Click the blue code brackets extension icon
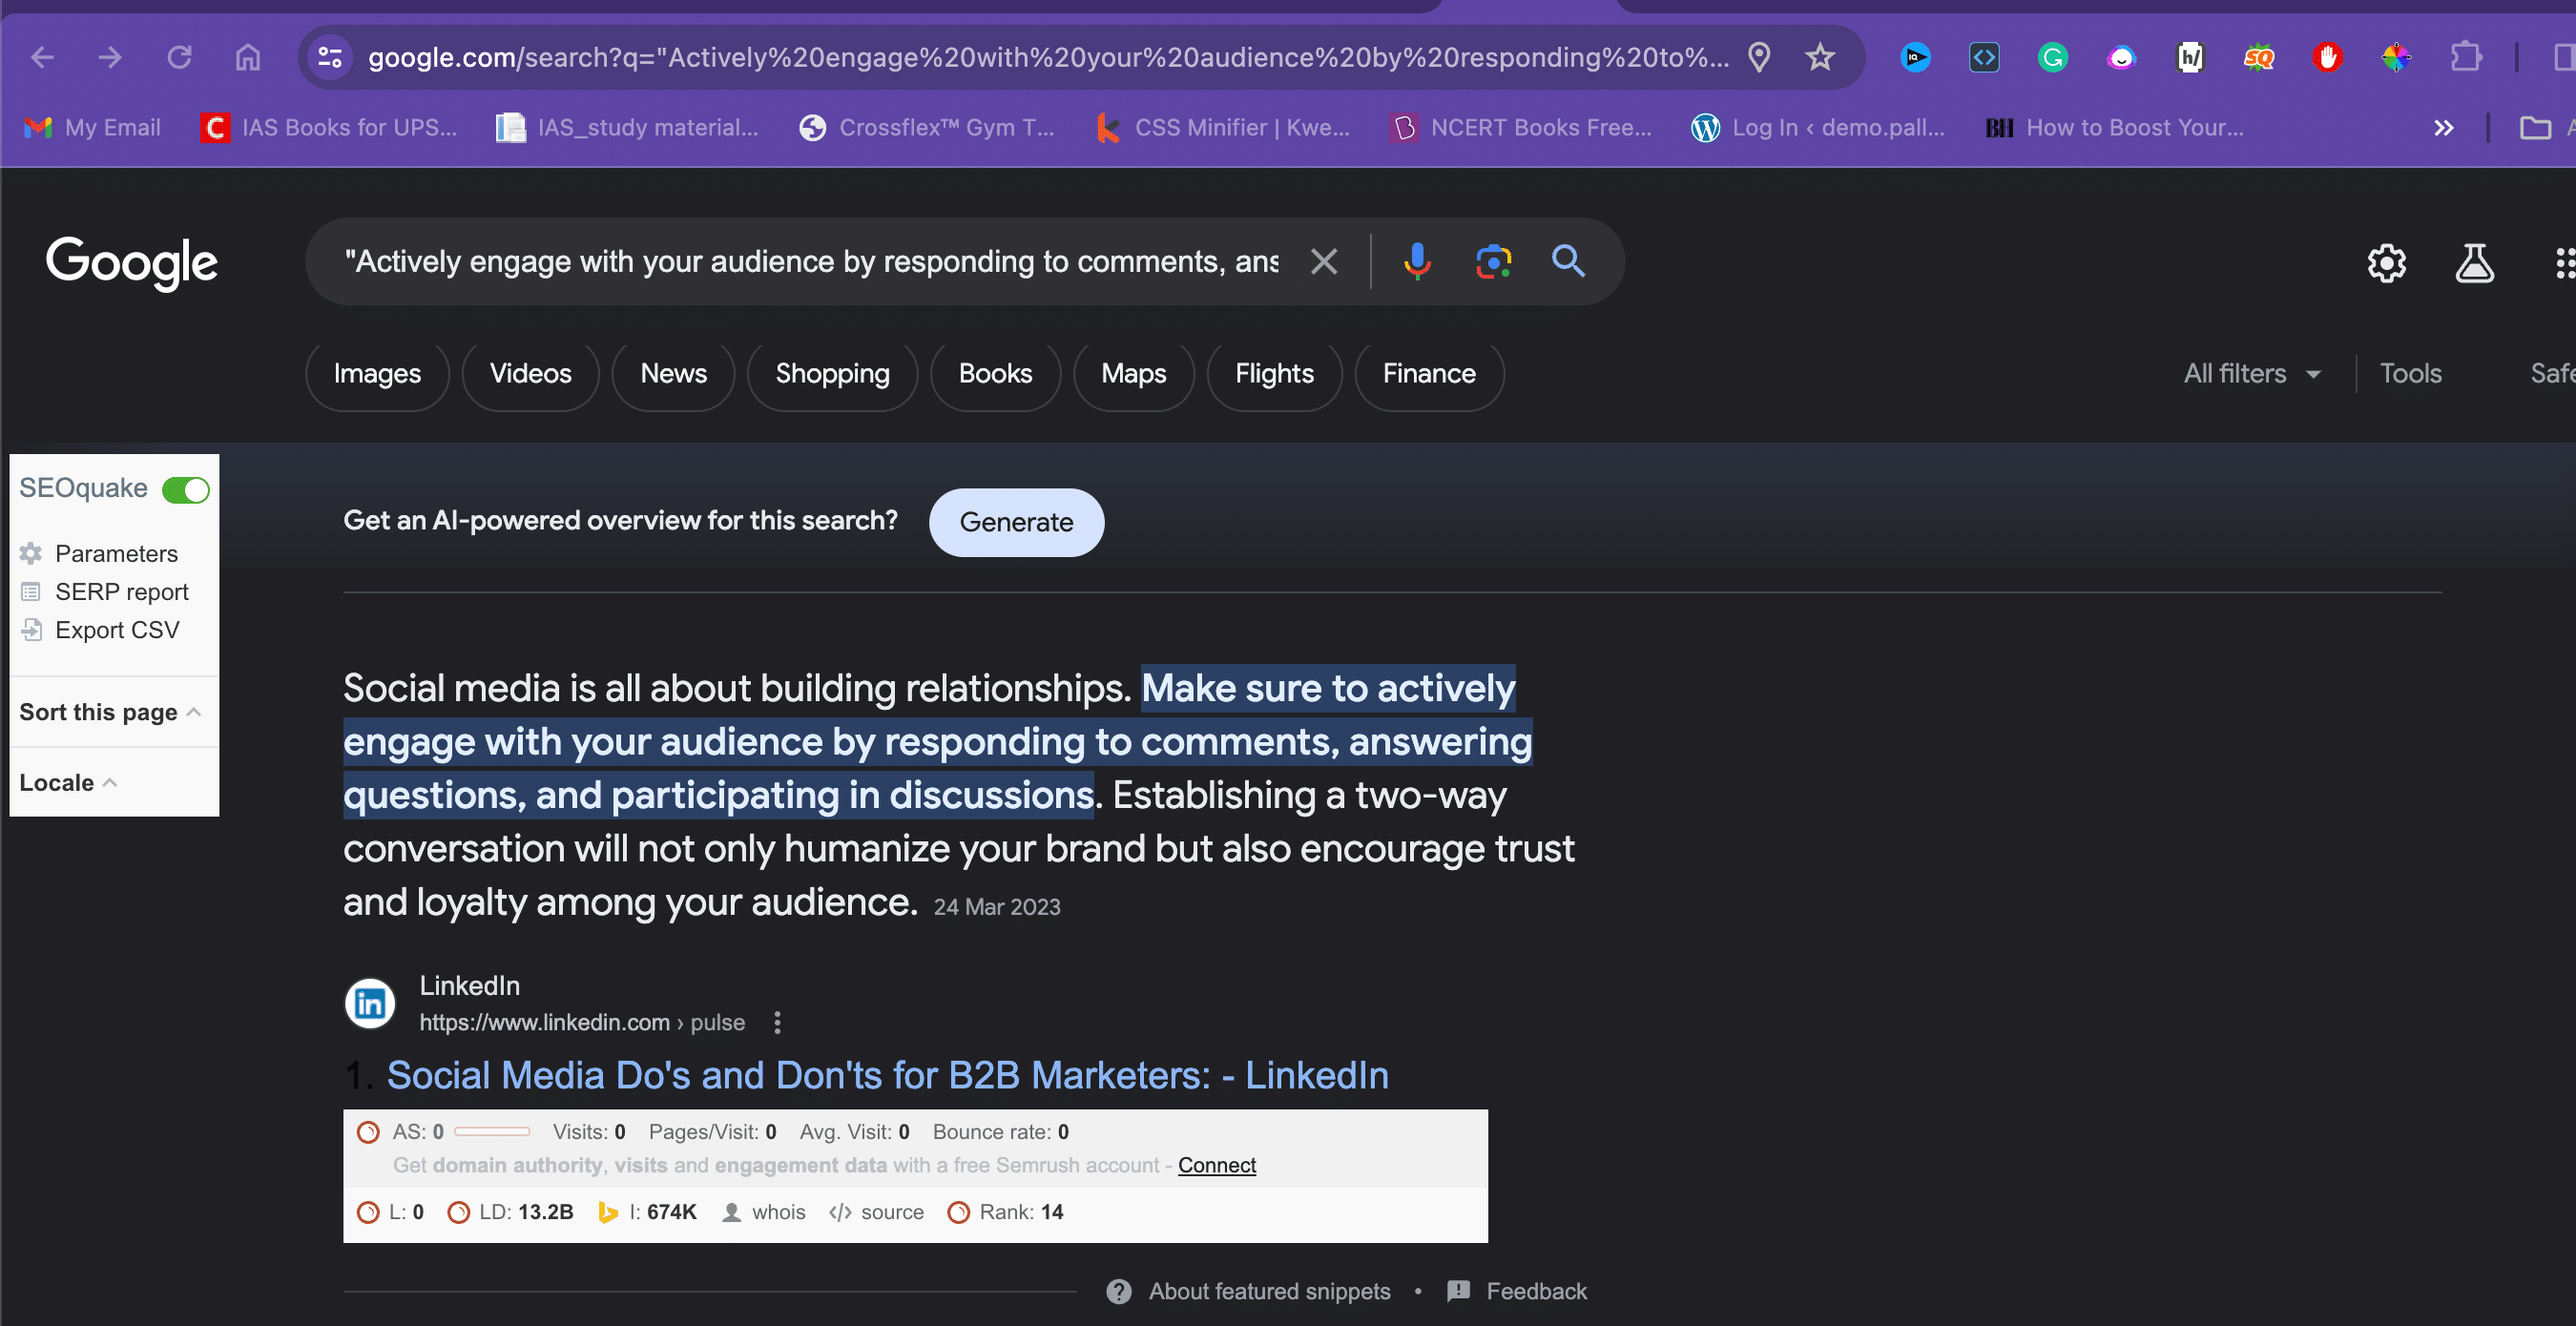Viewport: 2576px width, 1326px height. (x=1984, y=57)
